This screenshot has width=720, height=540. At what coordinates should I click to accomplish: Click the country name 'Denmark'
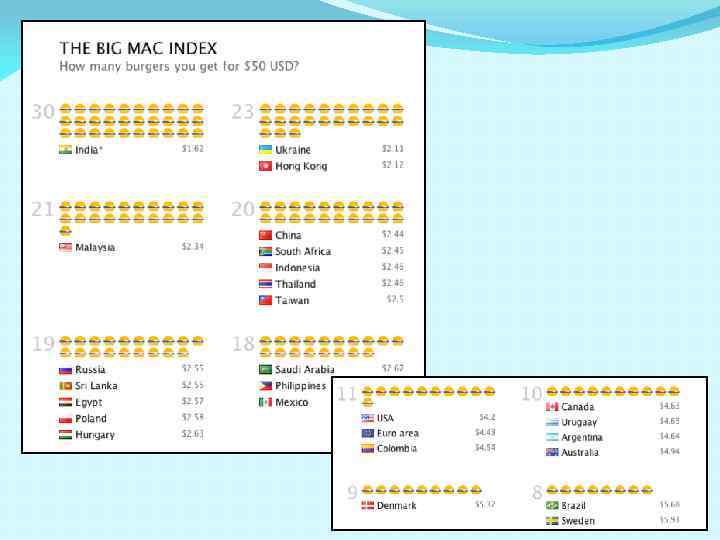396,506
